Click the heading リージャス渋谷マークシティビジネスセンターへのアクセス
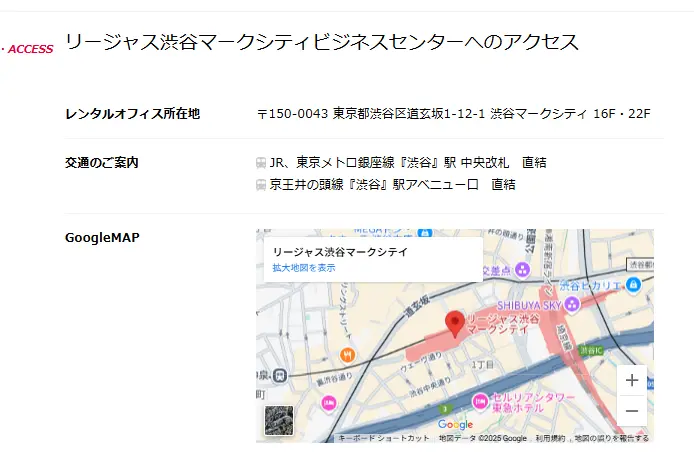This screenshot has width=694, height=455. [x=322, y=42]
